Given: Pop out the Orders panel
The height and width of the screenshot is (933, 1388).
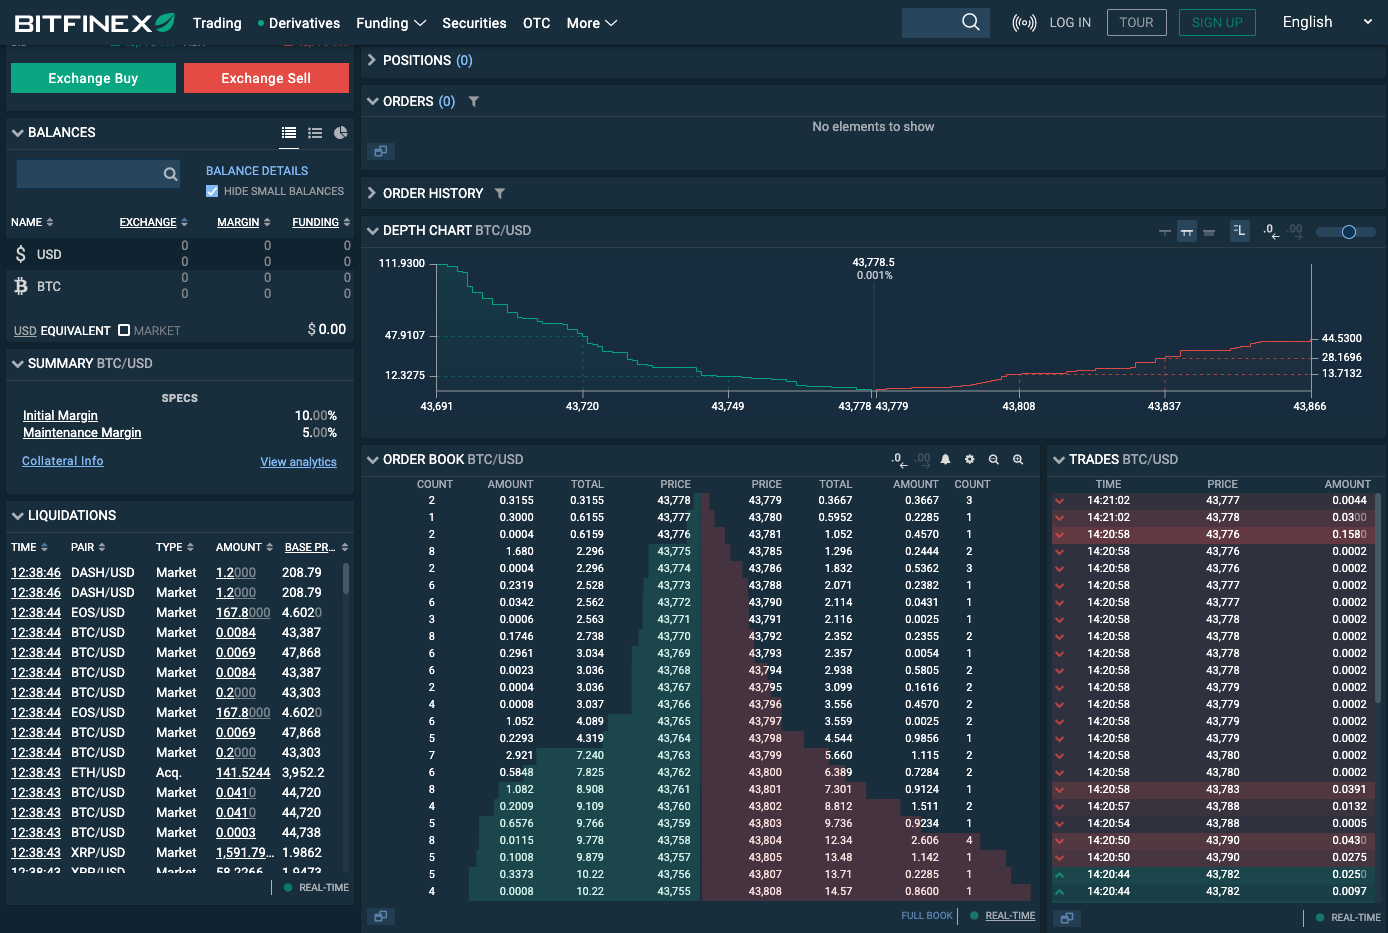Looking at the screenshot, I should (x=380, y=152).
